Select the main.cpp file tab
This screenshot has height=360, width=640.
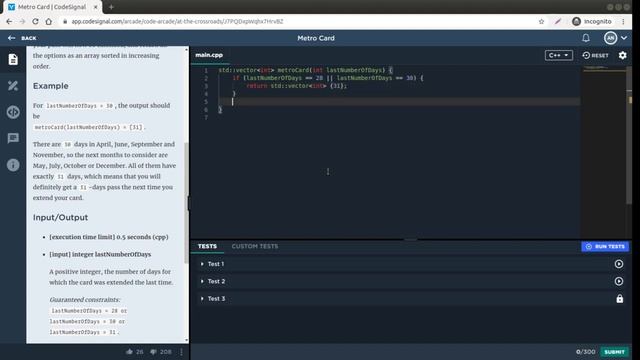(x=209, y=55)
